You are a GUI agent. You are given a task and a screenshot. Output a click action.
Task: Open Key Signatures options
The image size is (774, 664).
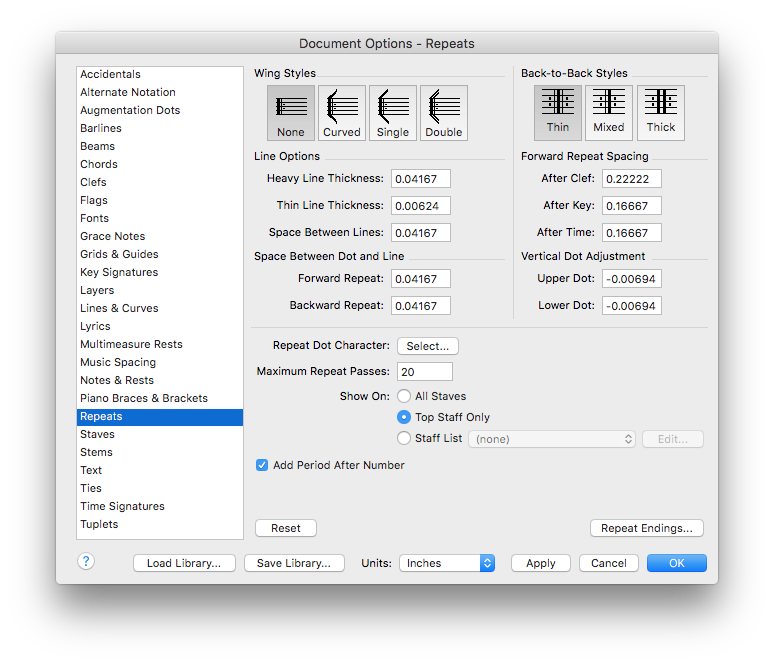point(159,273)
